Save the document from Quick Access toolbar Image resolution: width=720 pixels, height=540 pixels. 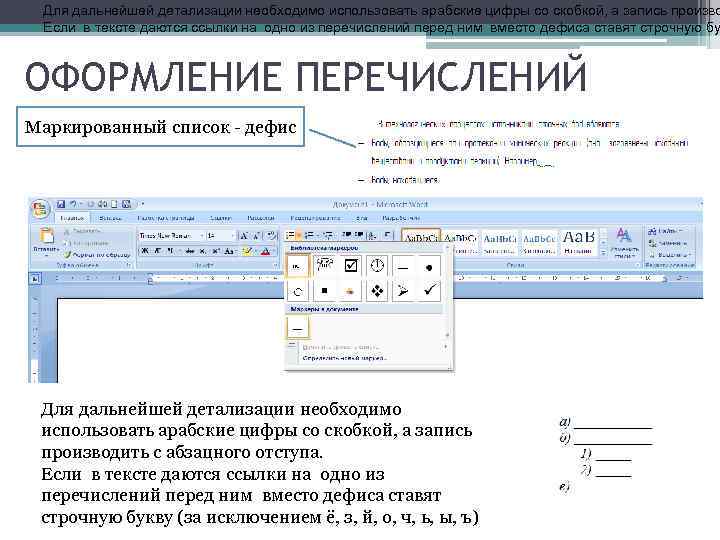[x=61, y=204]
